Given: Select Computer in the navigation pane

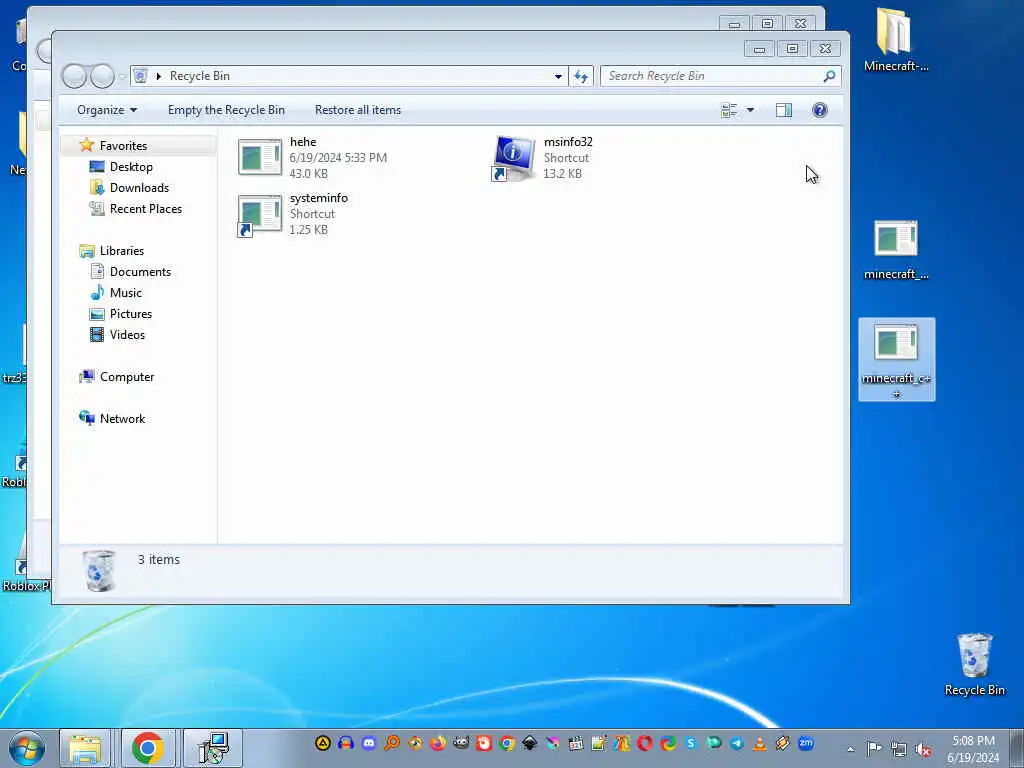Looking at the screenshot, I should point(127,377).
